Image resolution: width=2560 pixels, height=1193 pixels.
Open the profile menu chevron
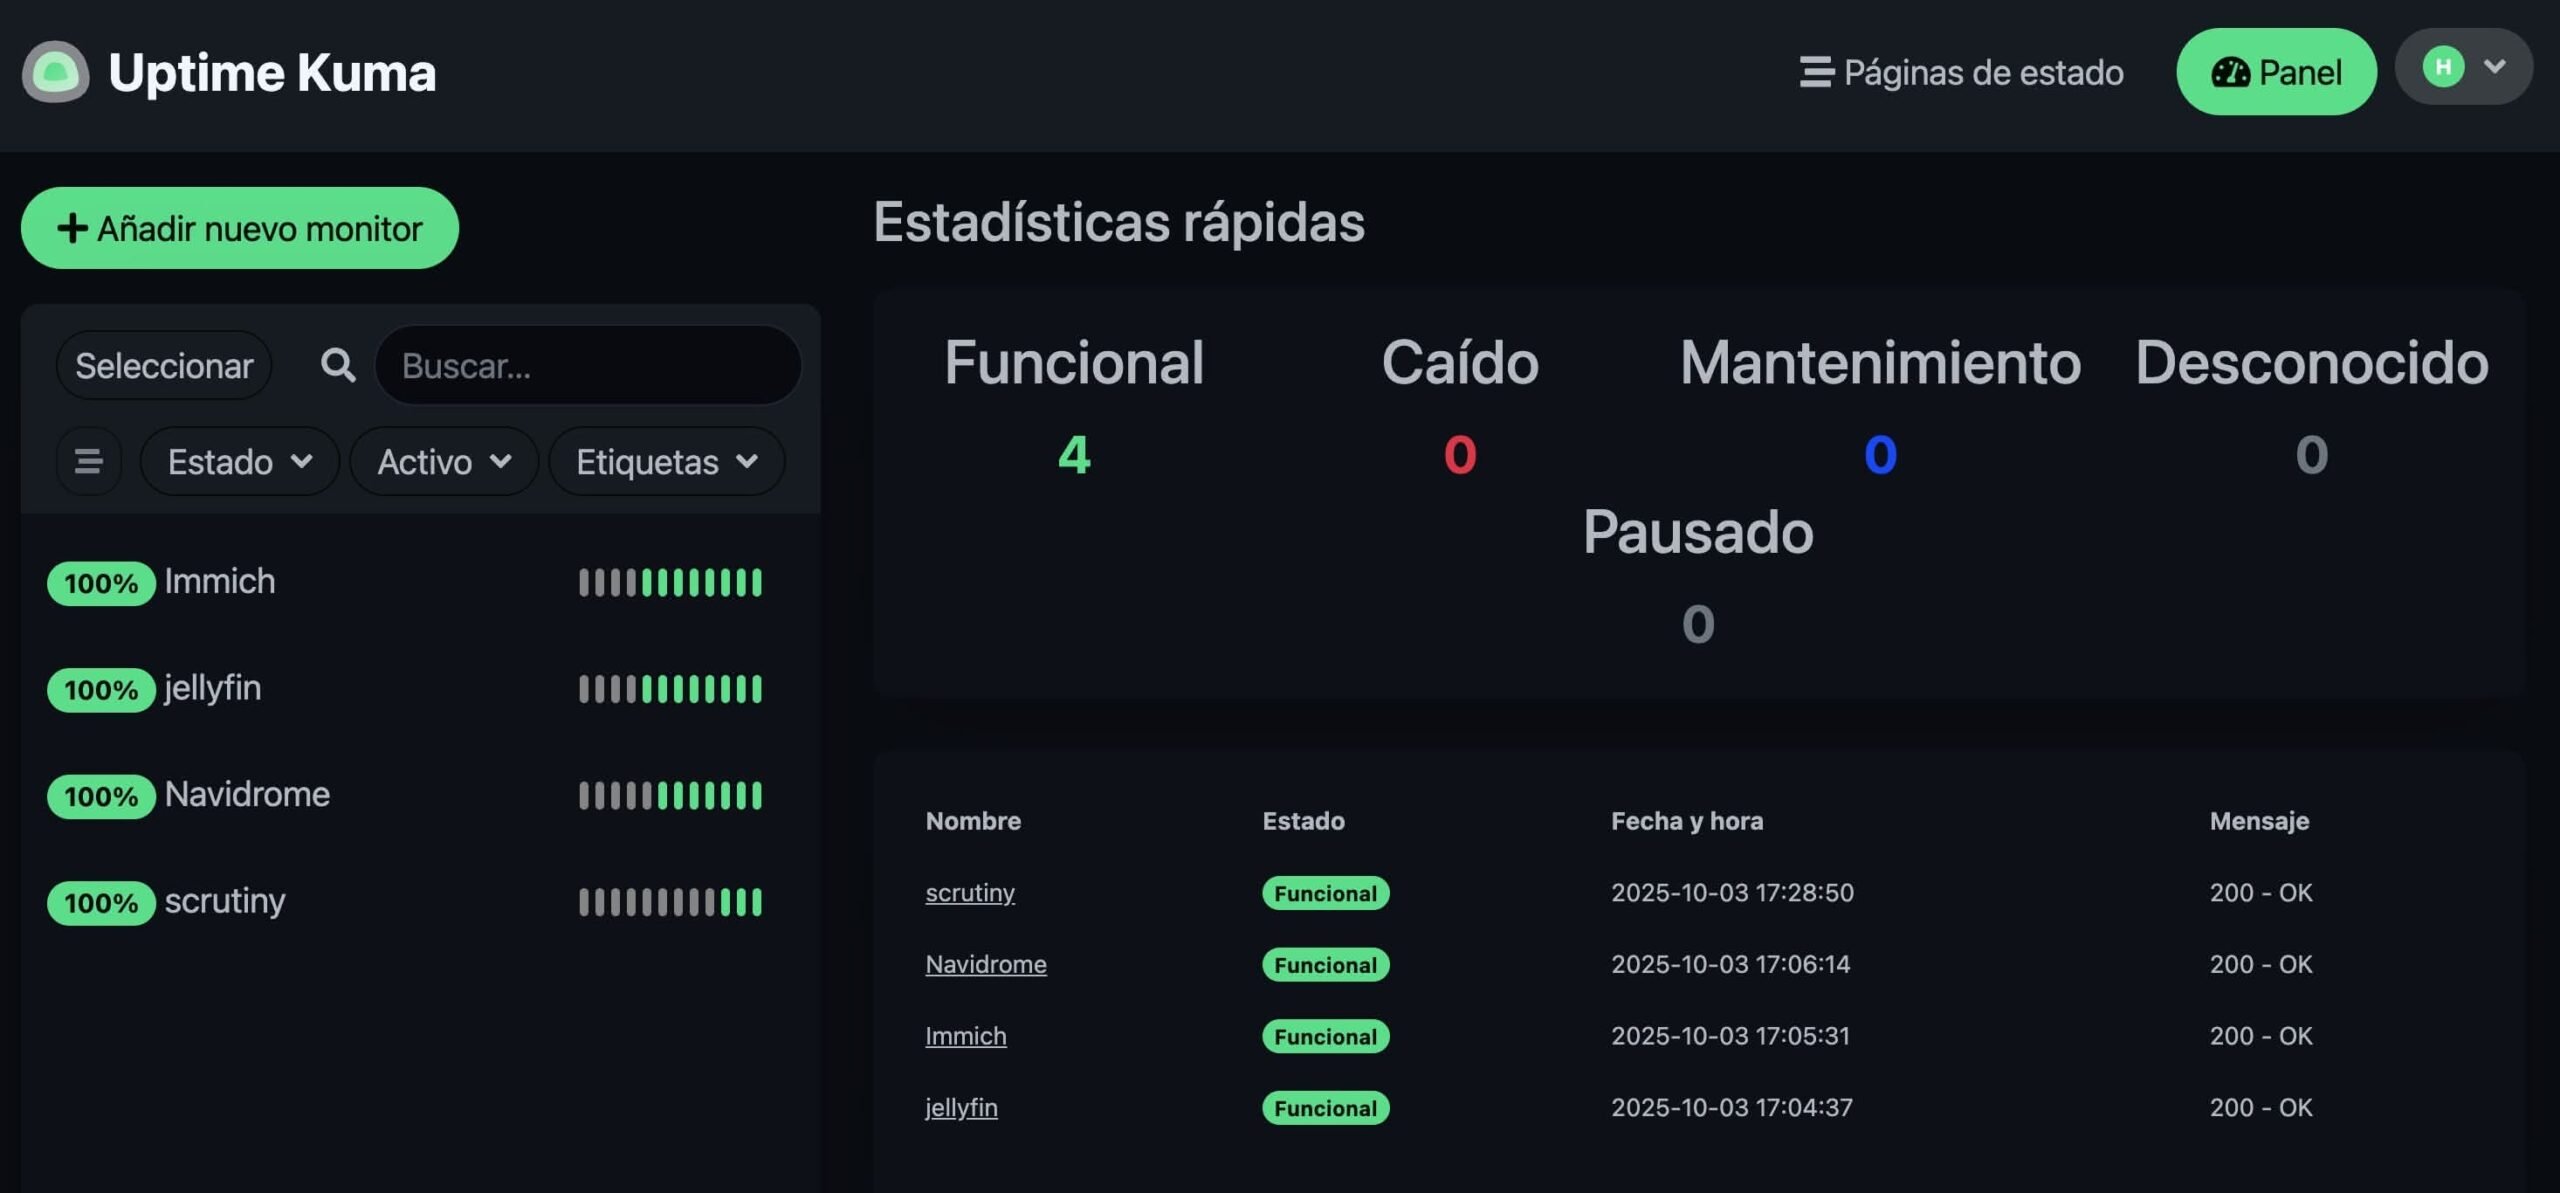[2494, 67]
